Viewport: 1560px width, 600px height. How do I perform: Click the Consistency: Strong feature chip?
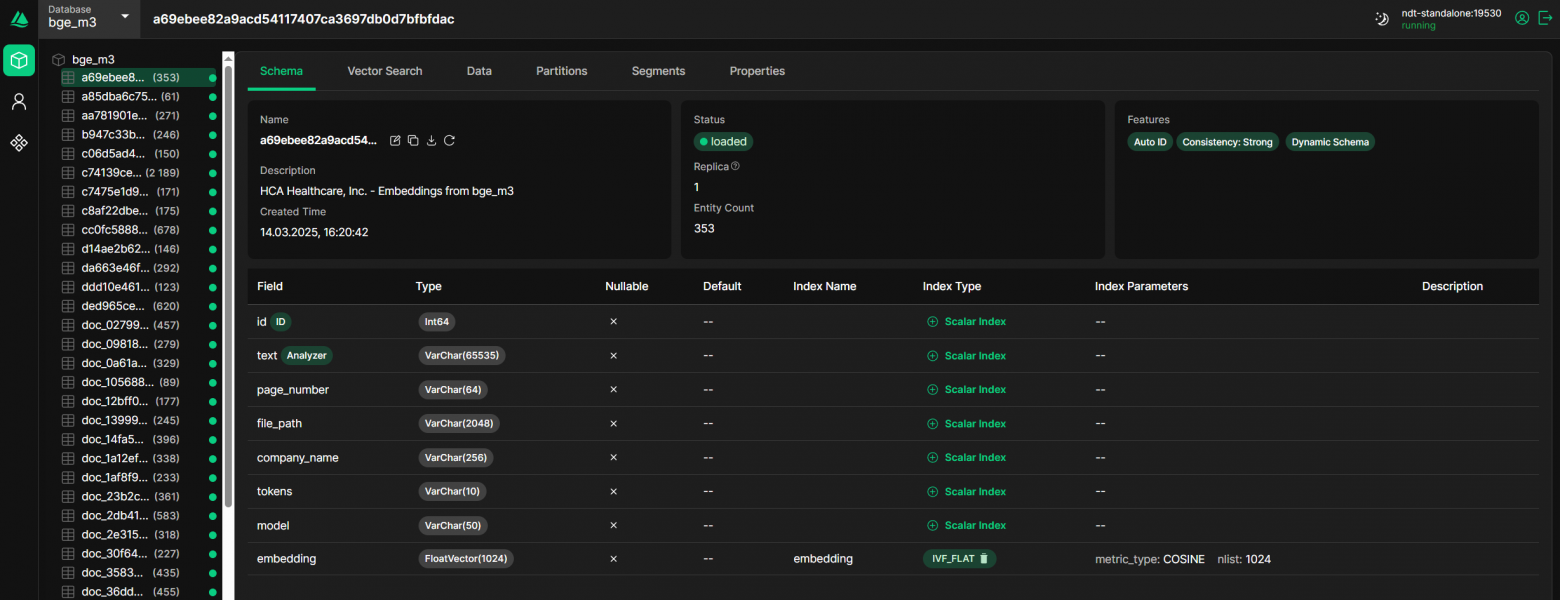(1228, 142)
